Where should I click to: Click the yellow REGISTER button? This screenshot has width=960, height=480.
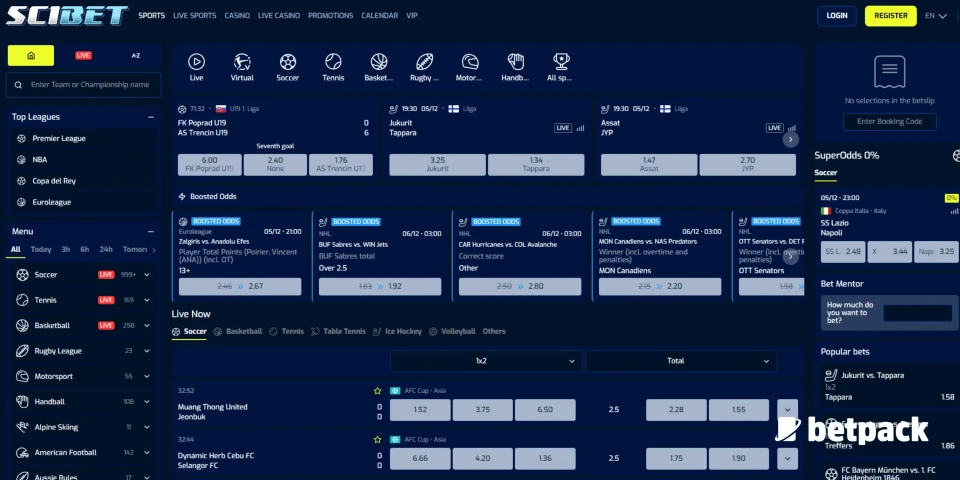pos(891,16)
